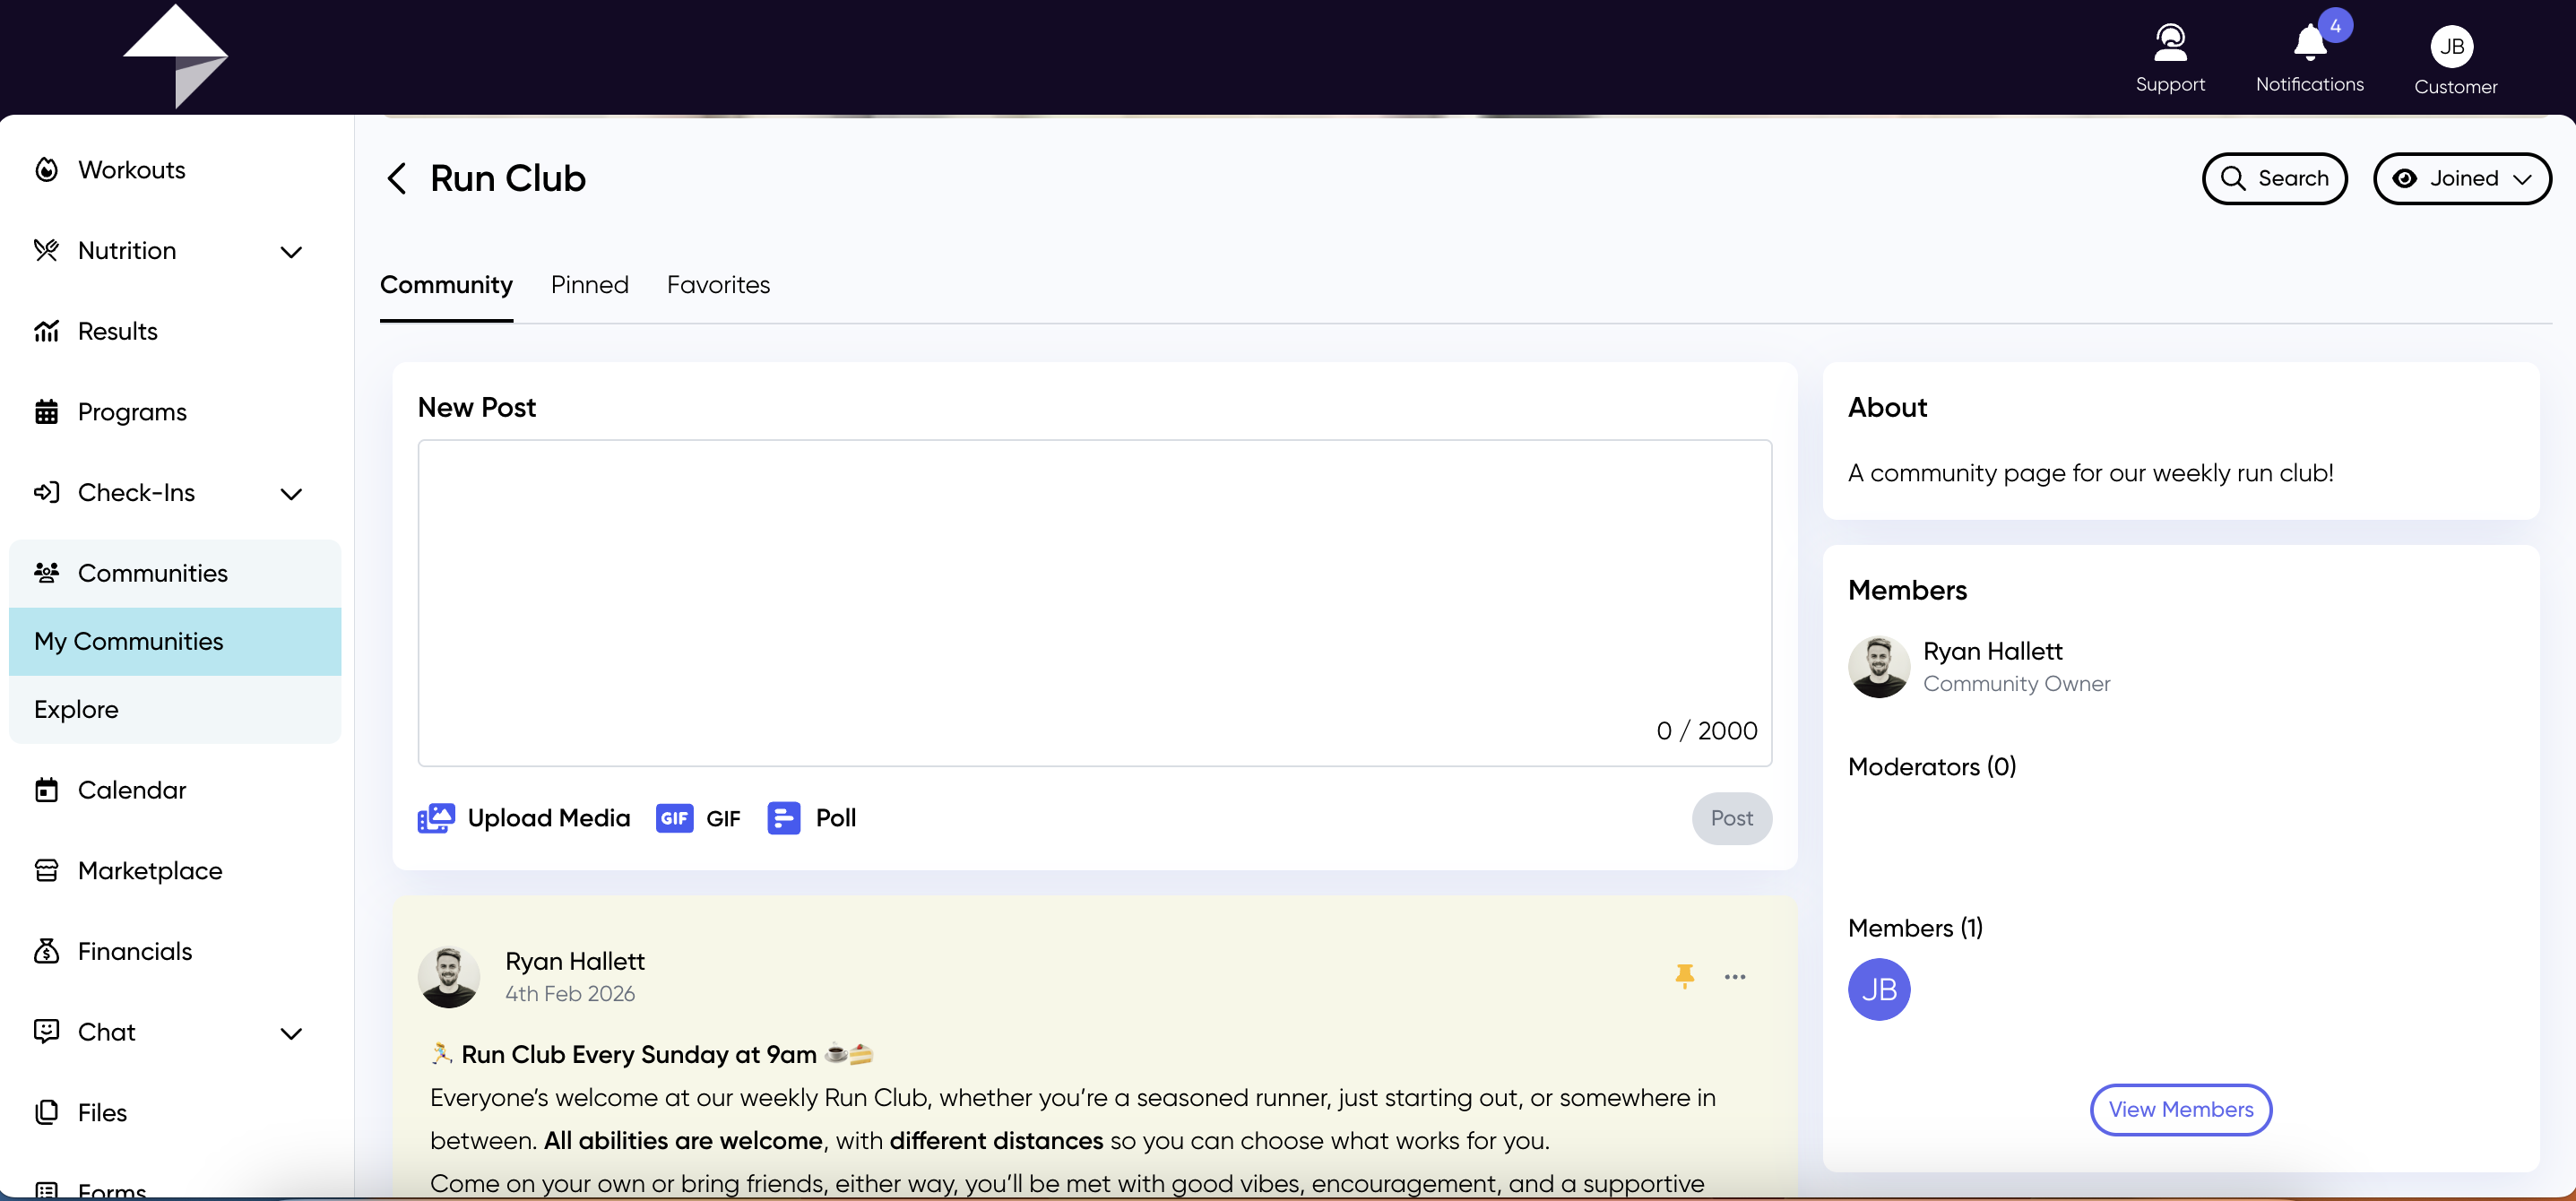2576x1201 pixels.
Task: Expand the Nutrition submenu chevron
Action: (291, 252)
